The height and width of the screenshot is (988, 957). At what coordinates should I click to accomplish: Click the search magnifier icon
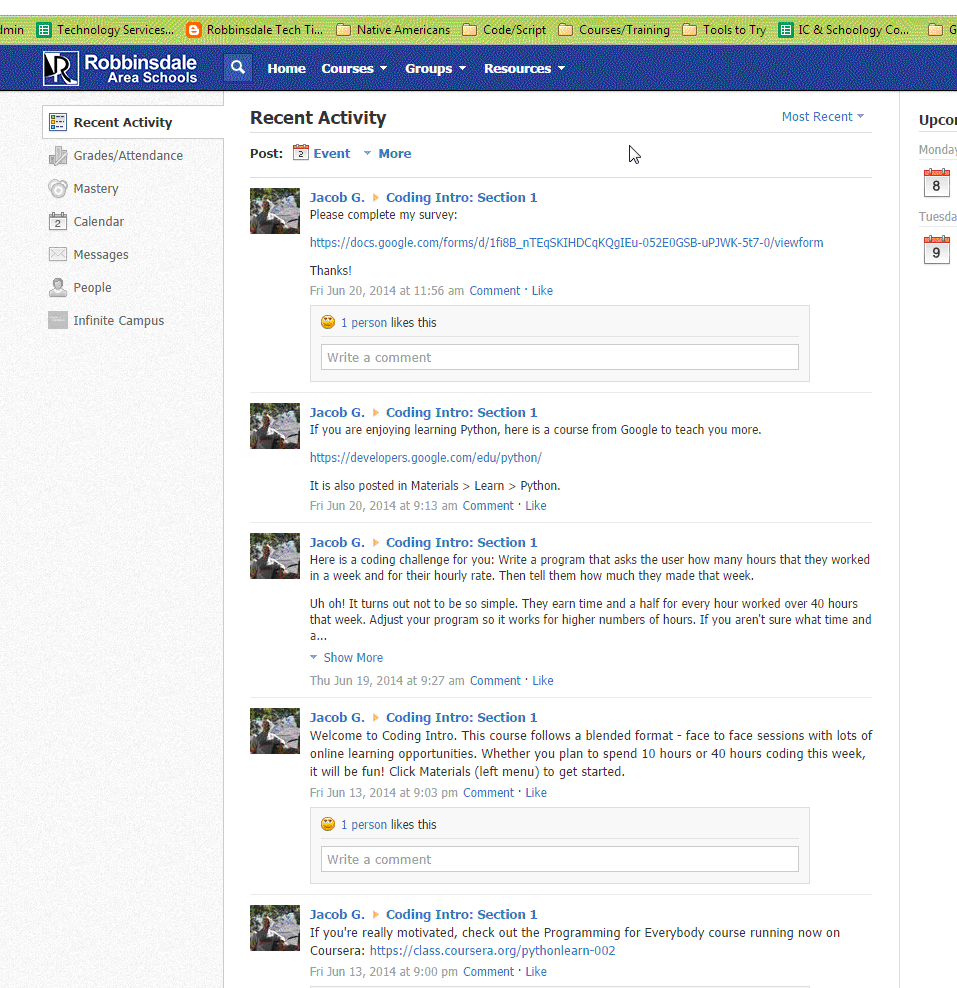click(238, 67)
